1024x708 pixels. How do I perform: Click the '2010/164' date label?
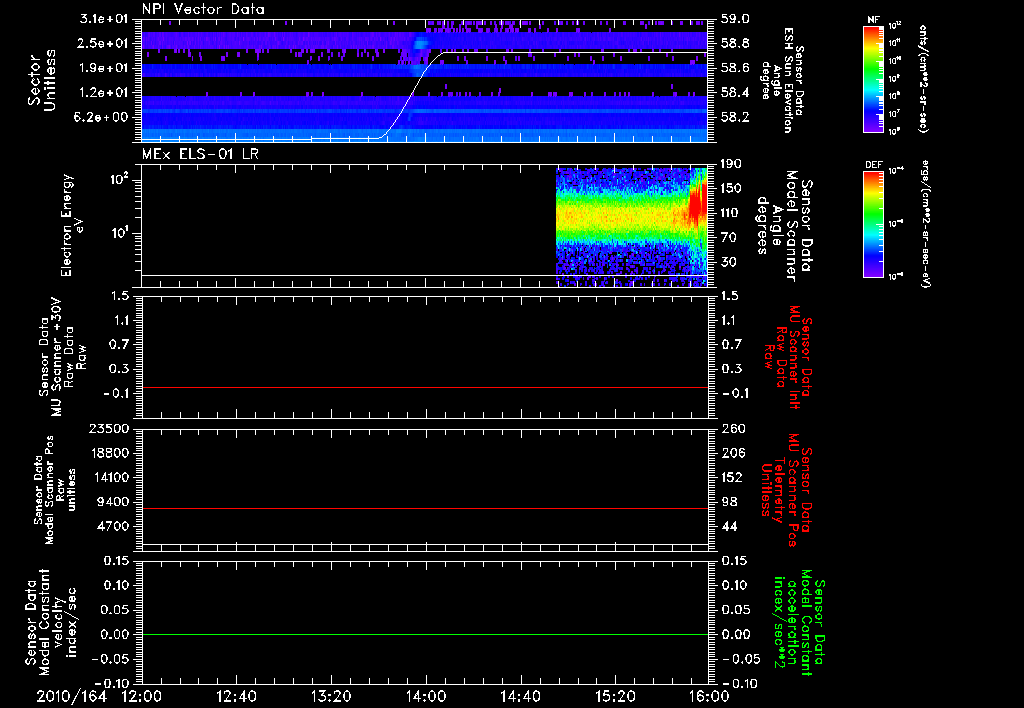click(71, 696)
